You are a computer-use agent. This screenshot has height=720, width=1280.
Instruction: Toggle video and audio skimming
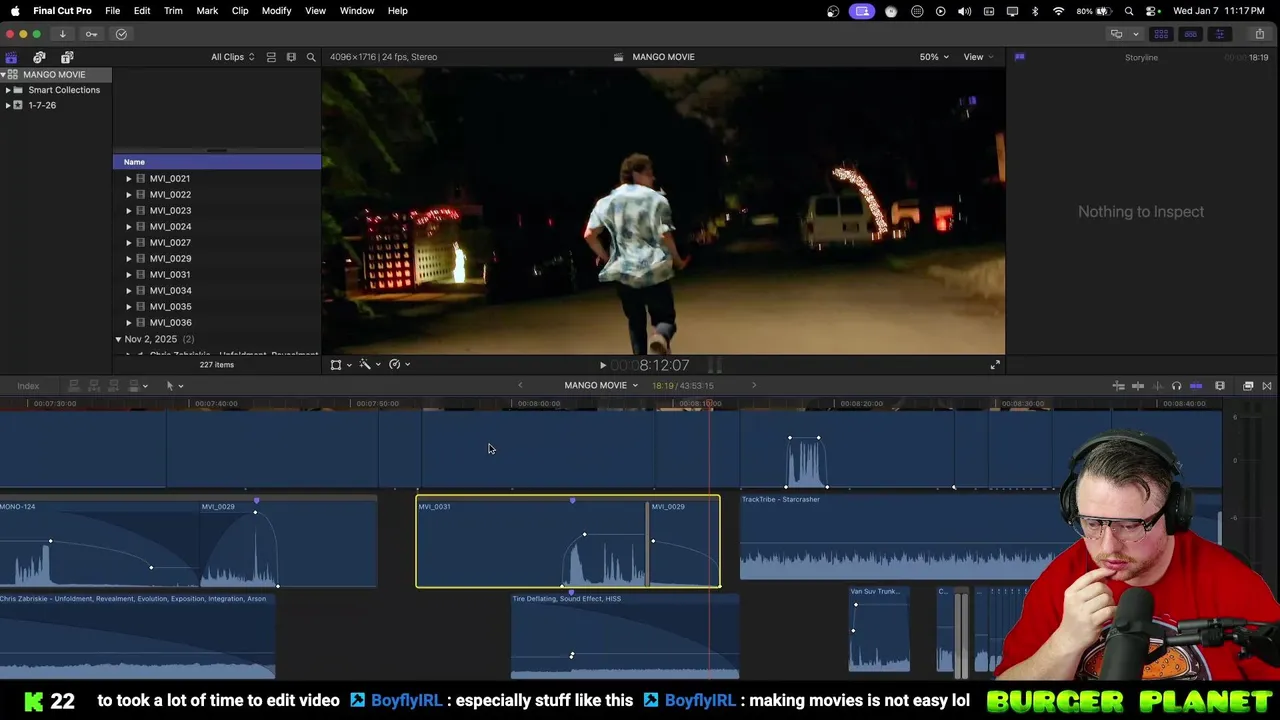(1138, 386)
